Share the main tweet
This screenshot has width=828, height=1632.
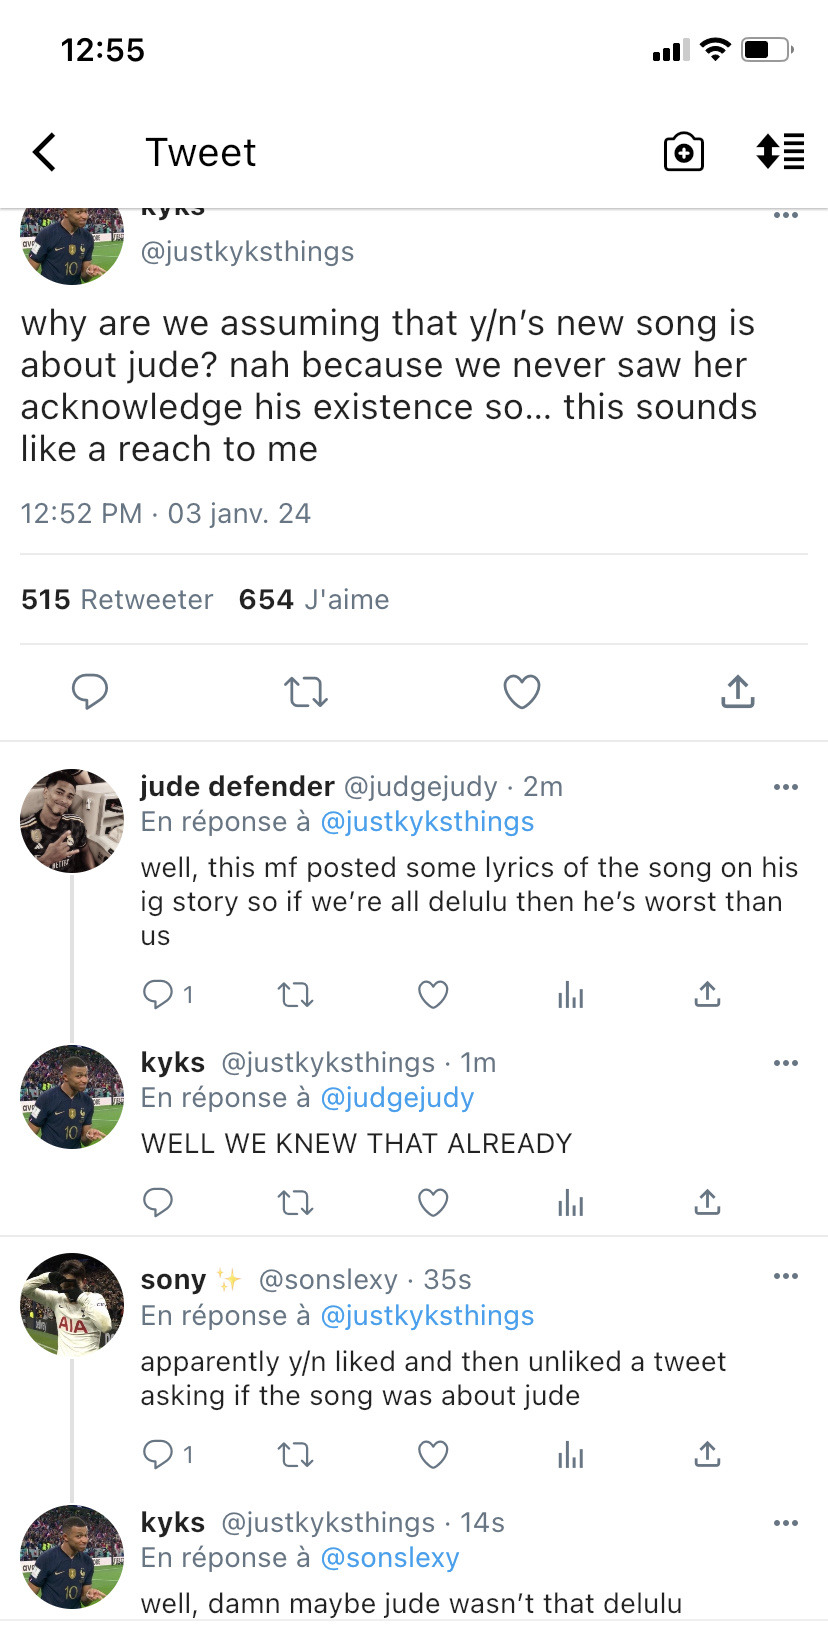point(737,691)
